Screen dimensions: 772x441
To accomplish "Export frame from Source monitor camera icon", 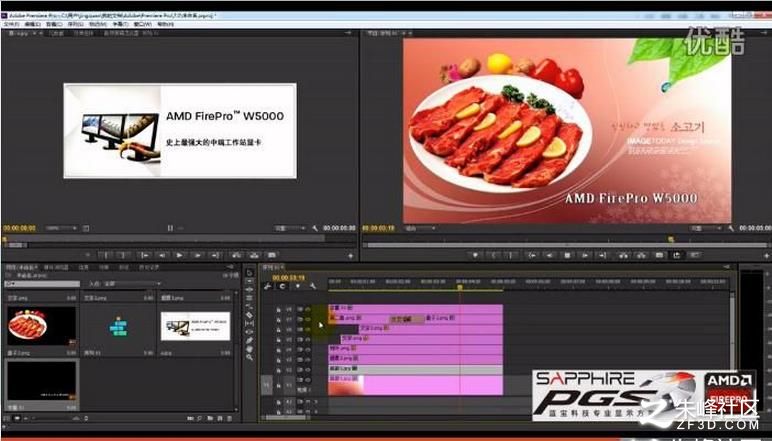I will click(271, 255).
